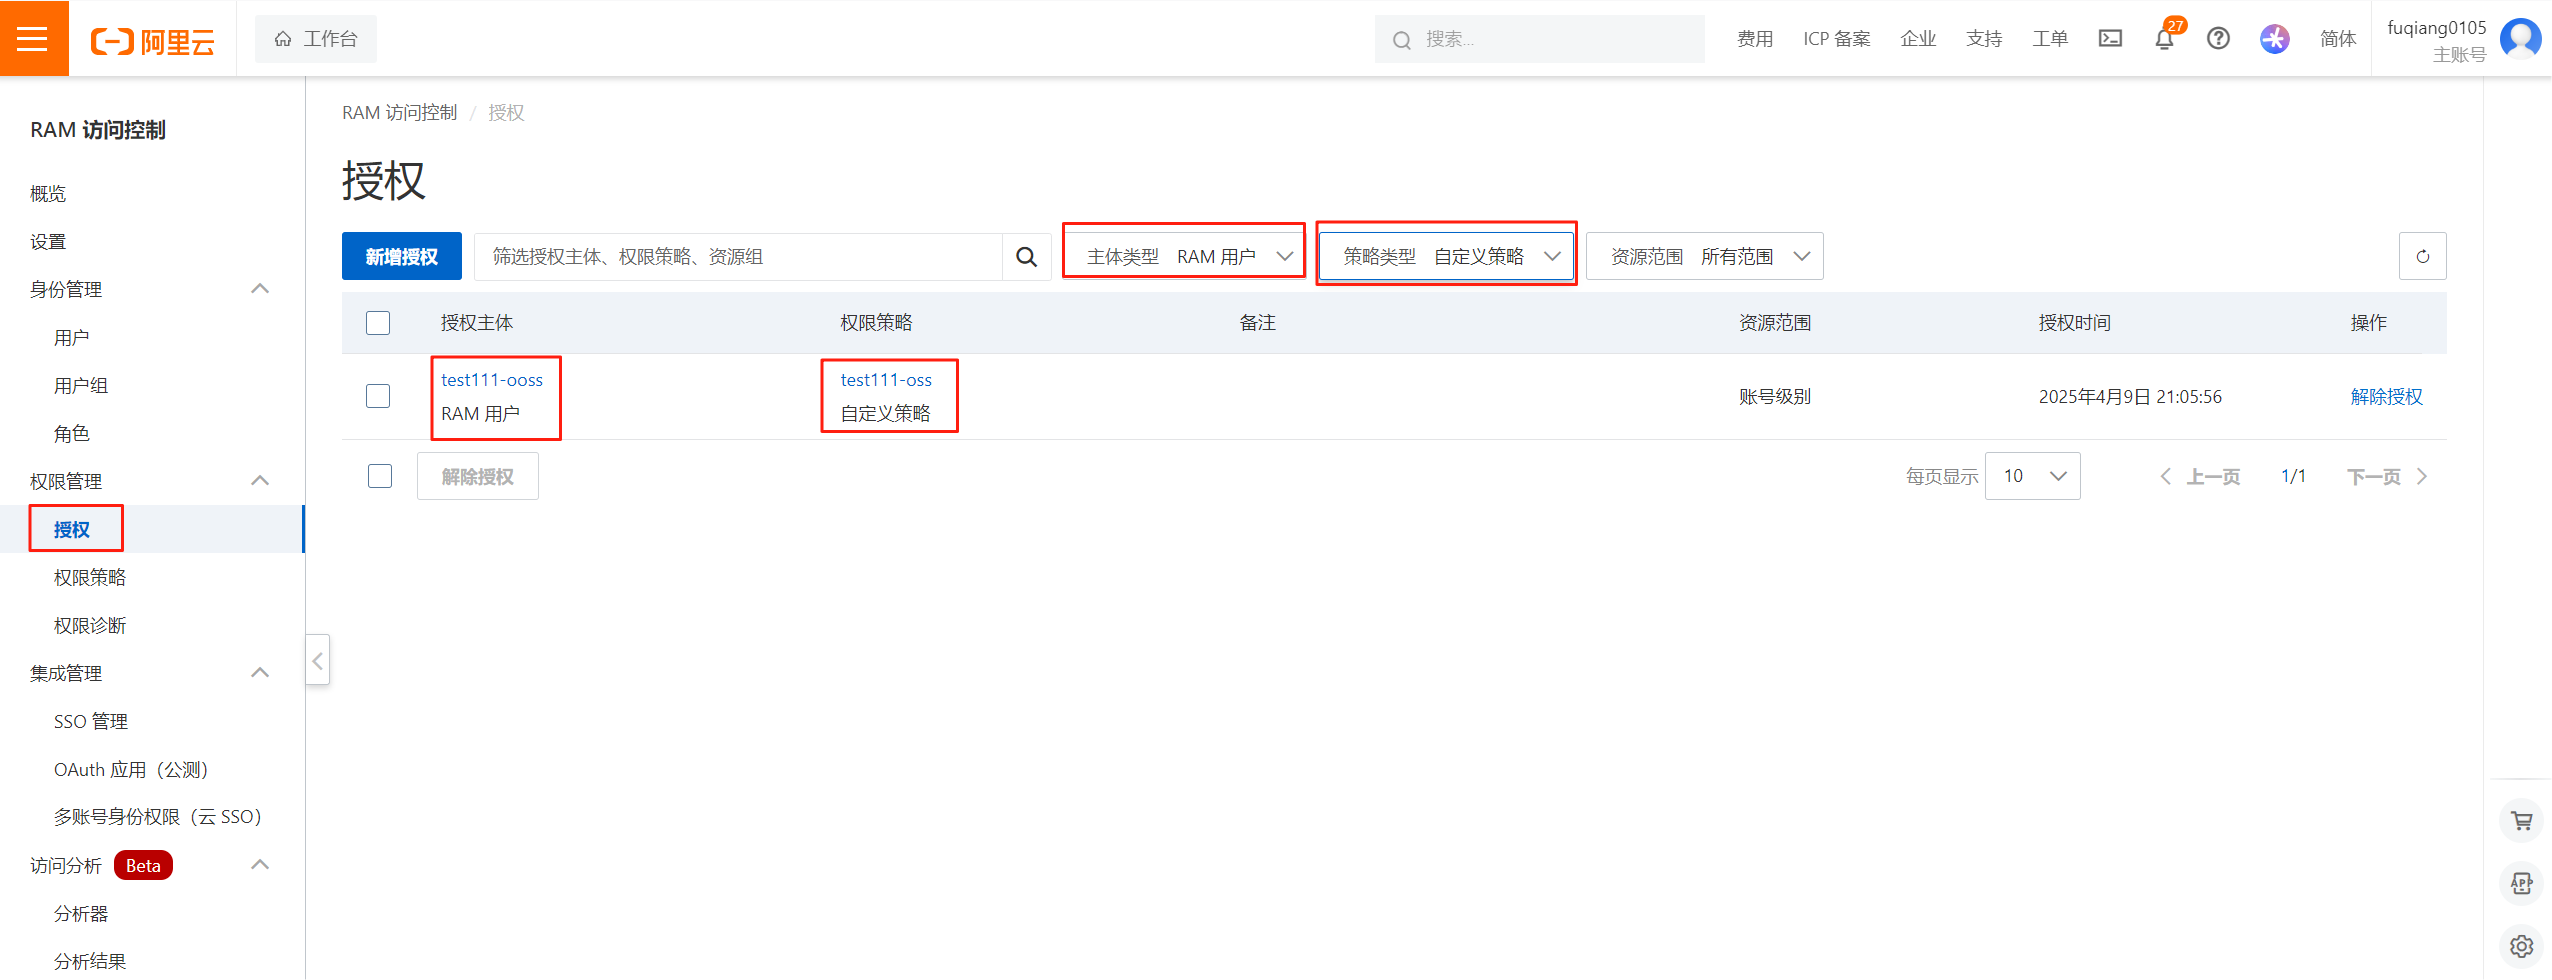
Task: Check the test111-ooss row checkbox
Action: pyautogui.click(x=378, y=396)
